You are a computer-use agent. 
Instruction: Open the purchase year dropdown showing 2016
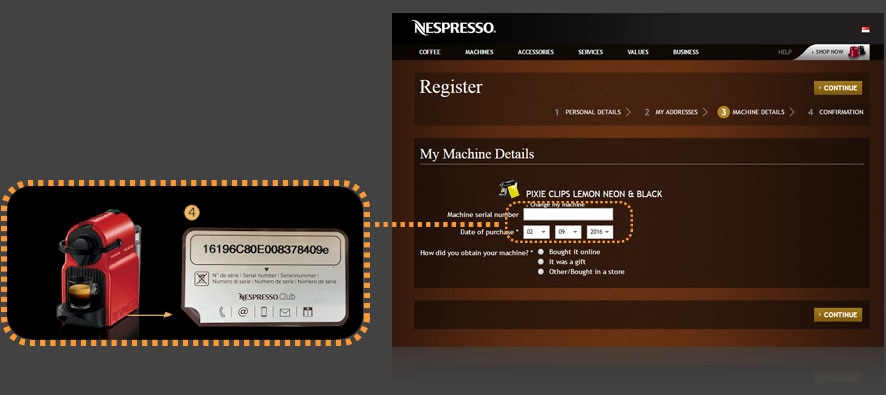click(x=600, y=232)
